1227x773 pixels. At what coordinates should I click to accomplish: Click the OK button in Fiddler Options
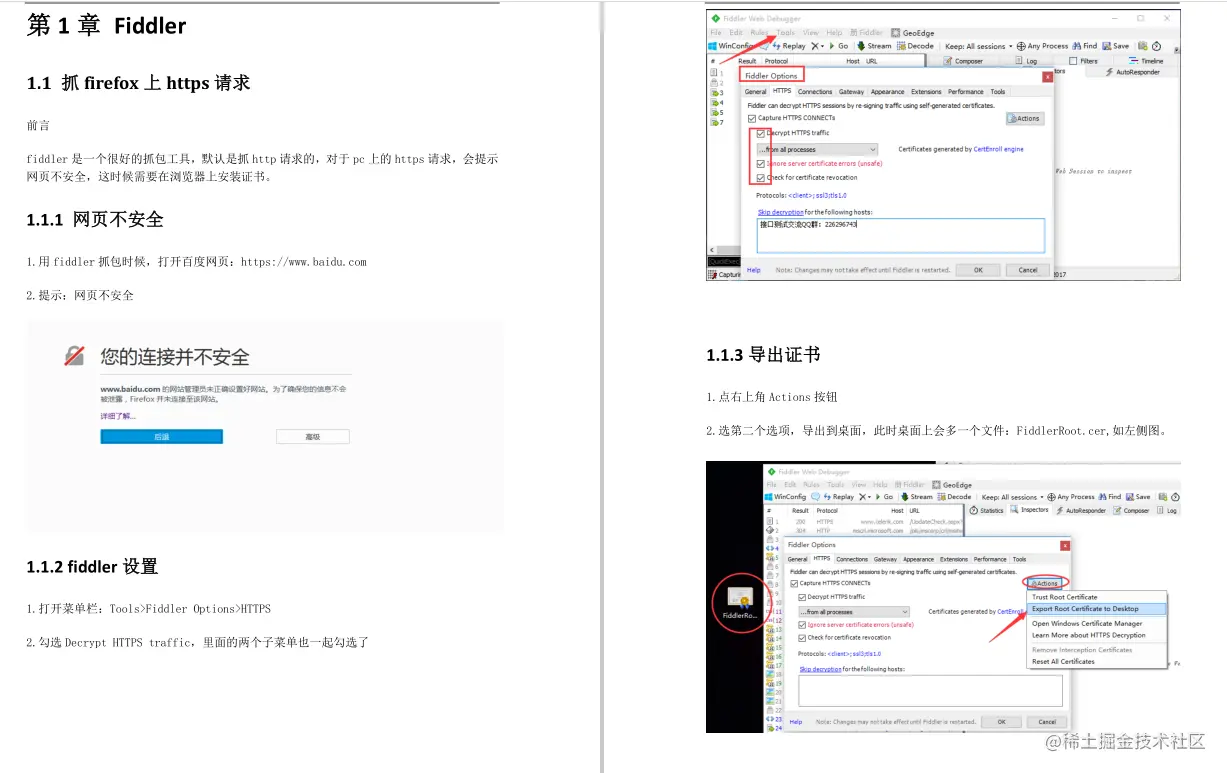978,270
